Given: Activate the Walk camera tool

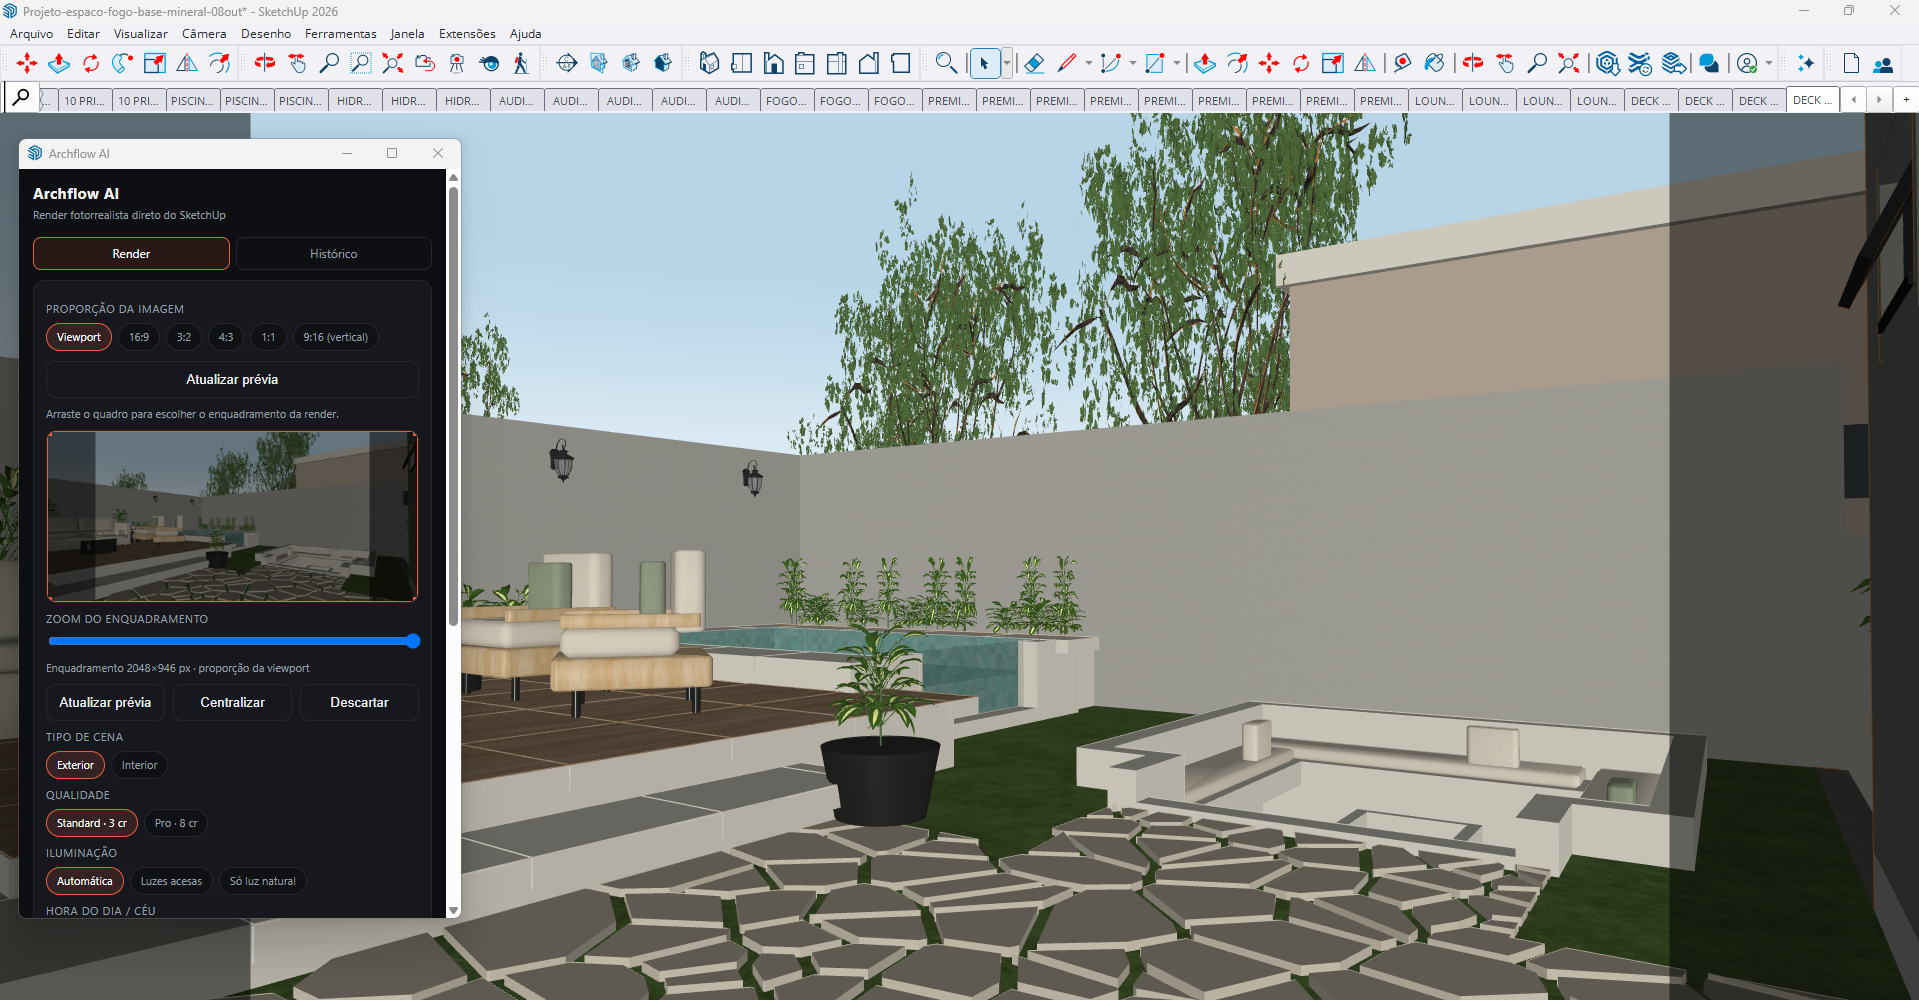Looking at the screenshot, I should pyautogui.click(x=521, y=63).
